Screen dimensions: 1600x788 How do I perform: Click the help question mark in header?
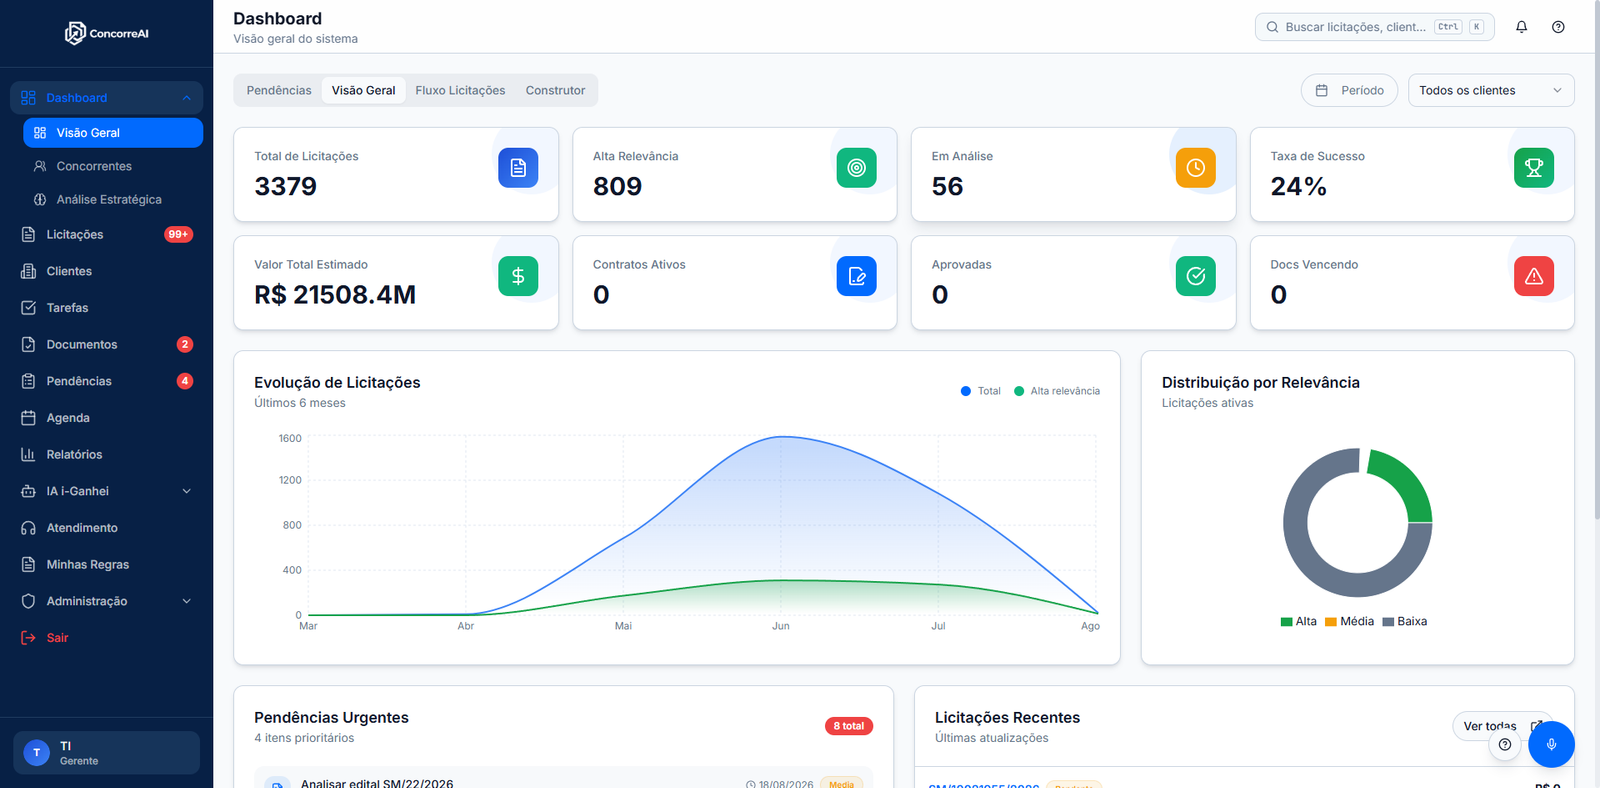coord(1558,27)
